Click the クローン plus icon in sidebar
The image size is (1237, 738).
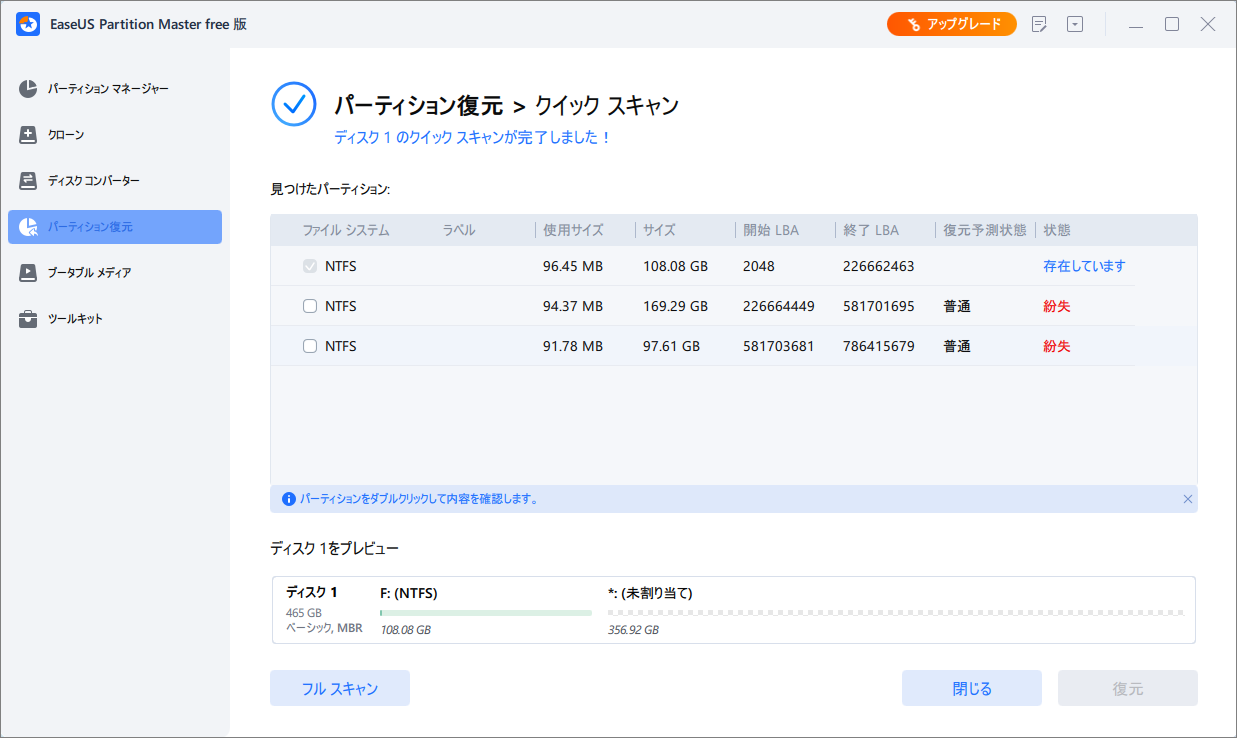click(29, 135)
